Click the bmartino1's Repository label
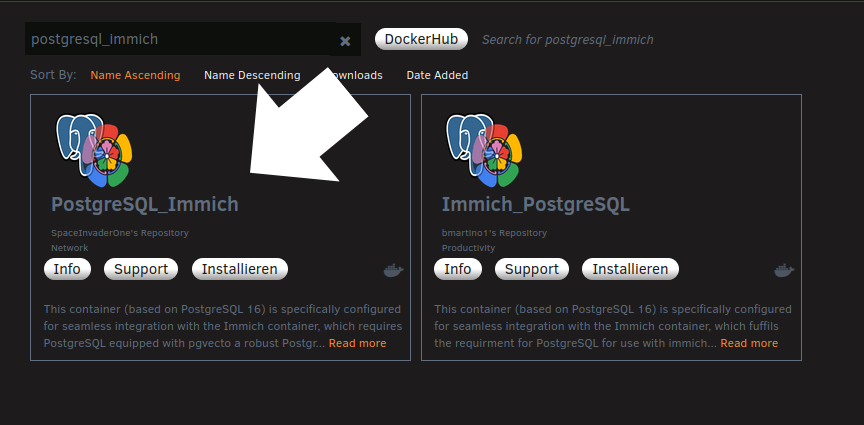 (494, 233)
